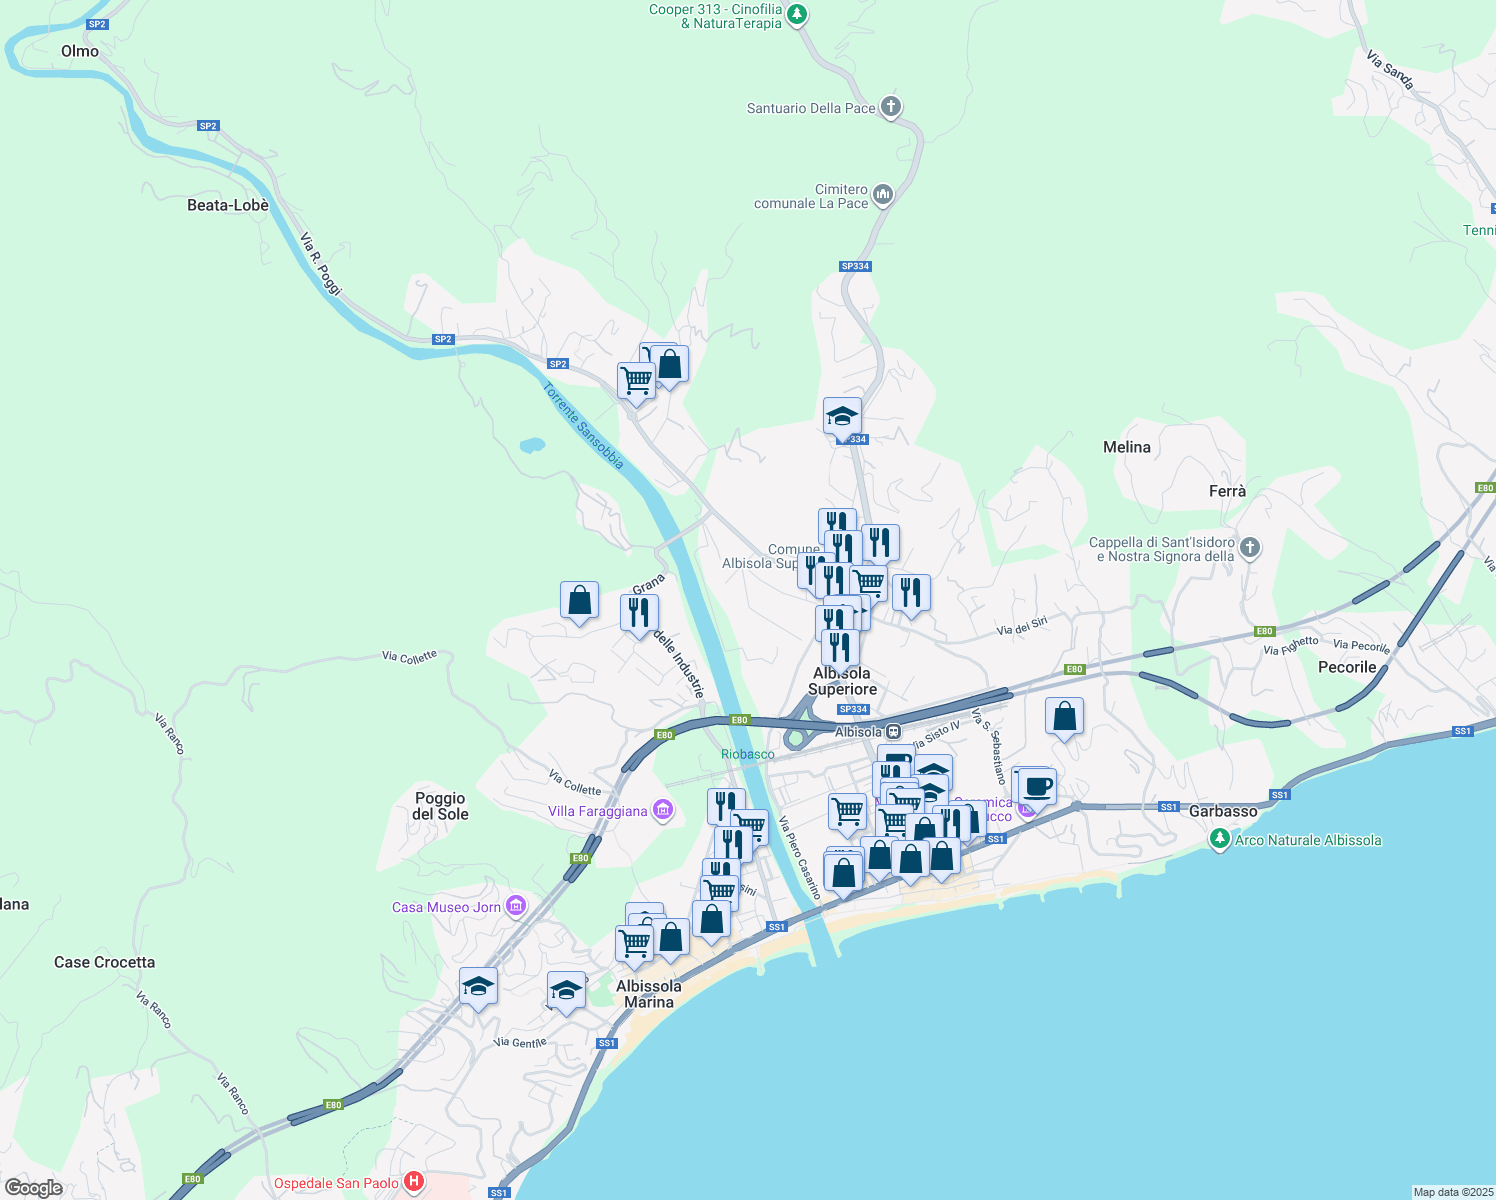Select the tree icon at Arco Naturale Albissola
1496x1200 pixels.
pos(1220,840)
